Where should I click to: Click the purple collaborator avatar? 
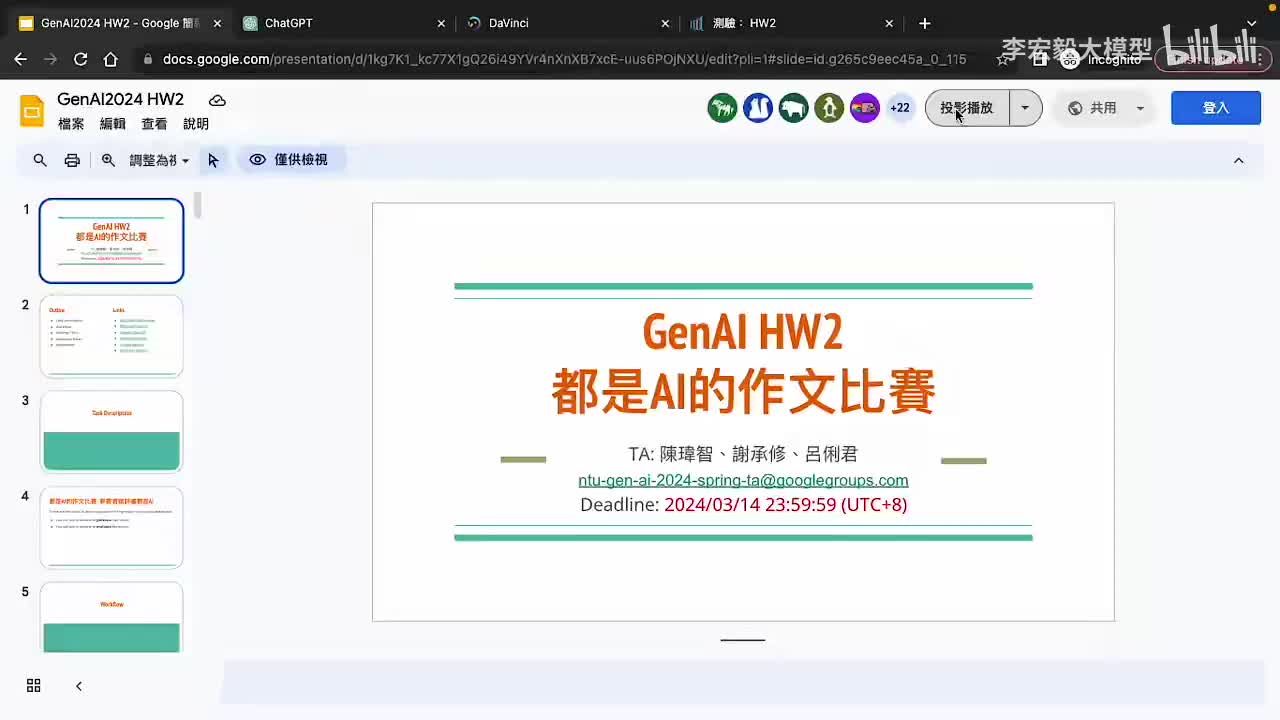864,108
